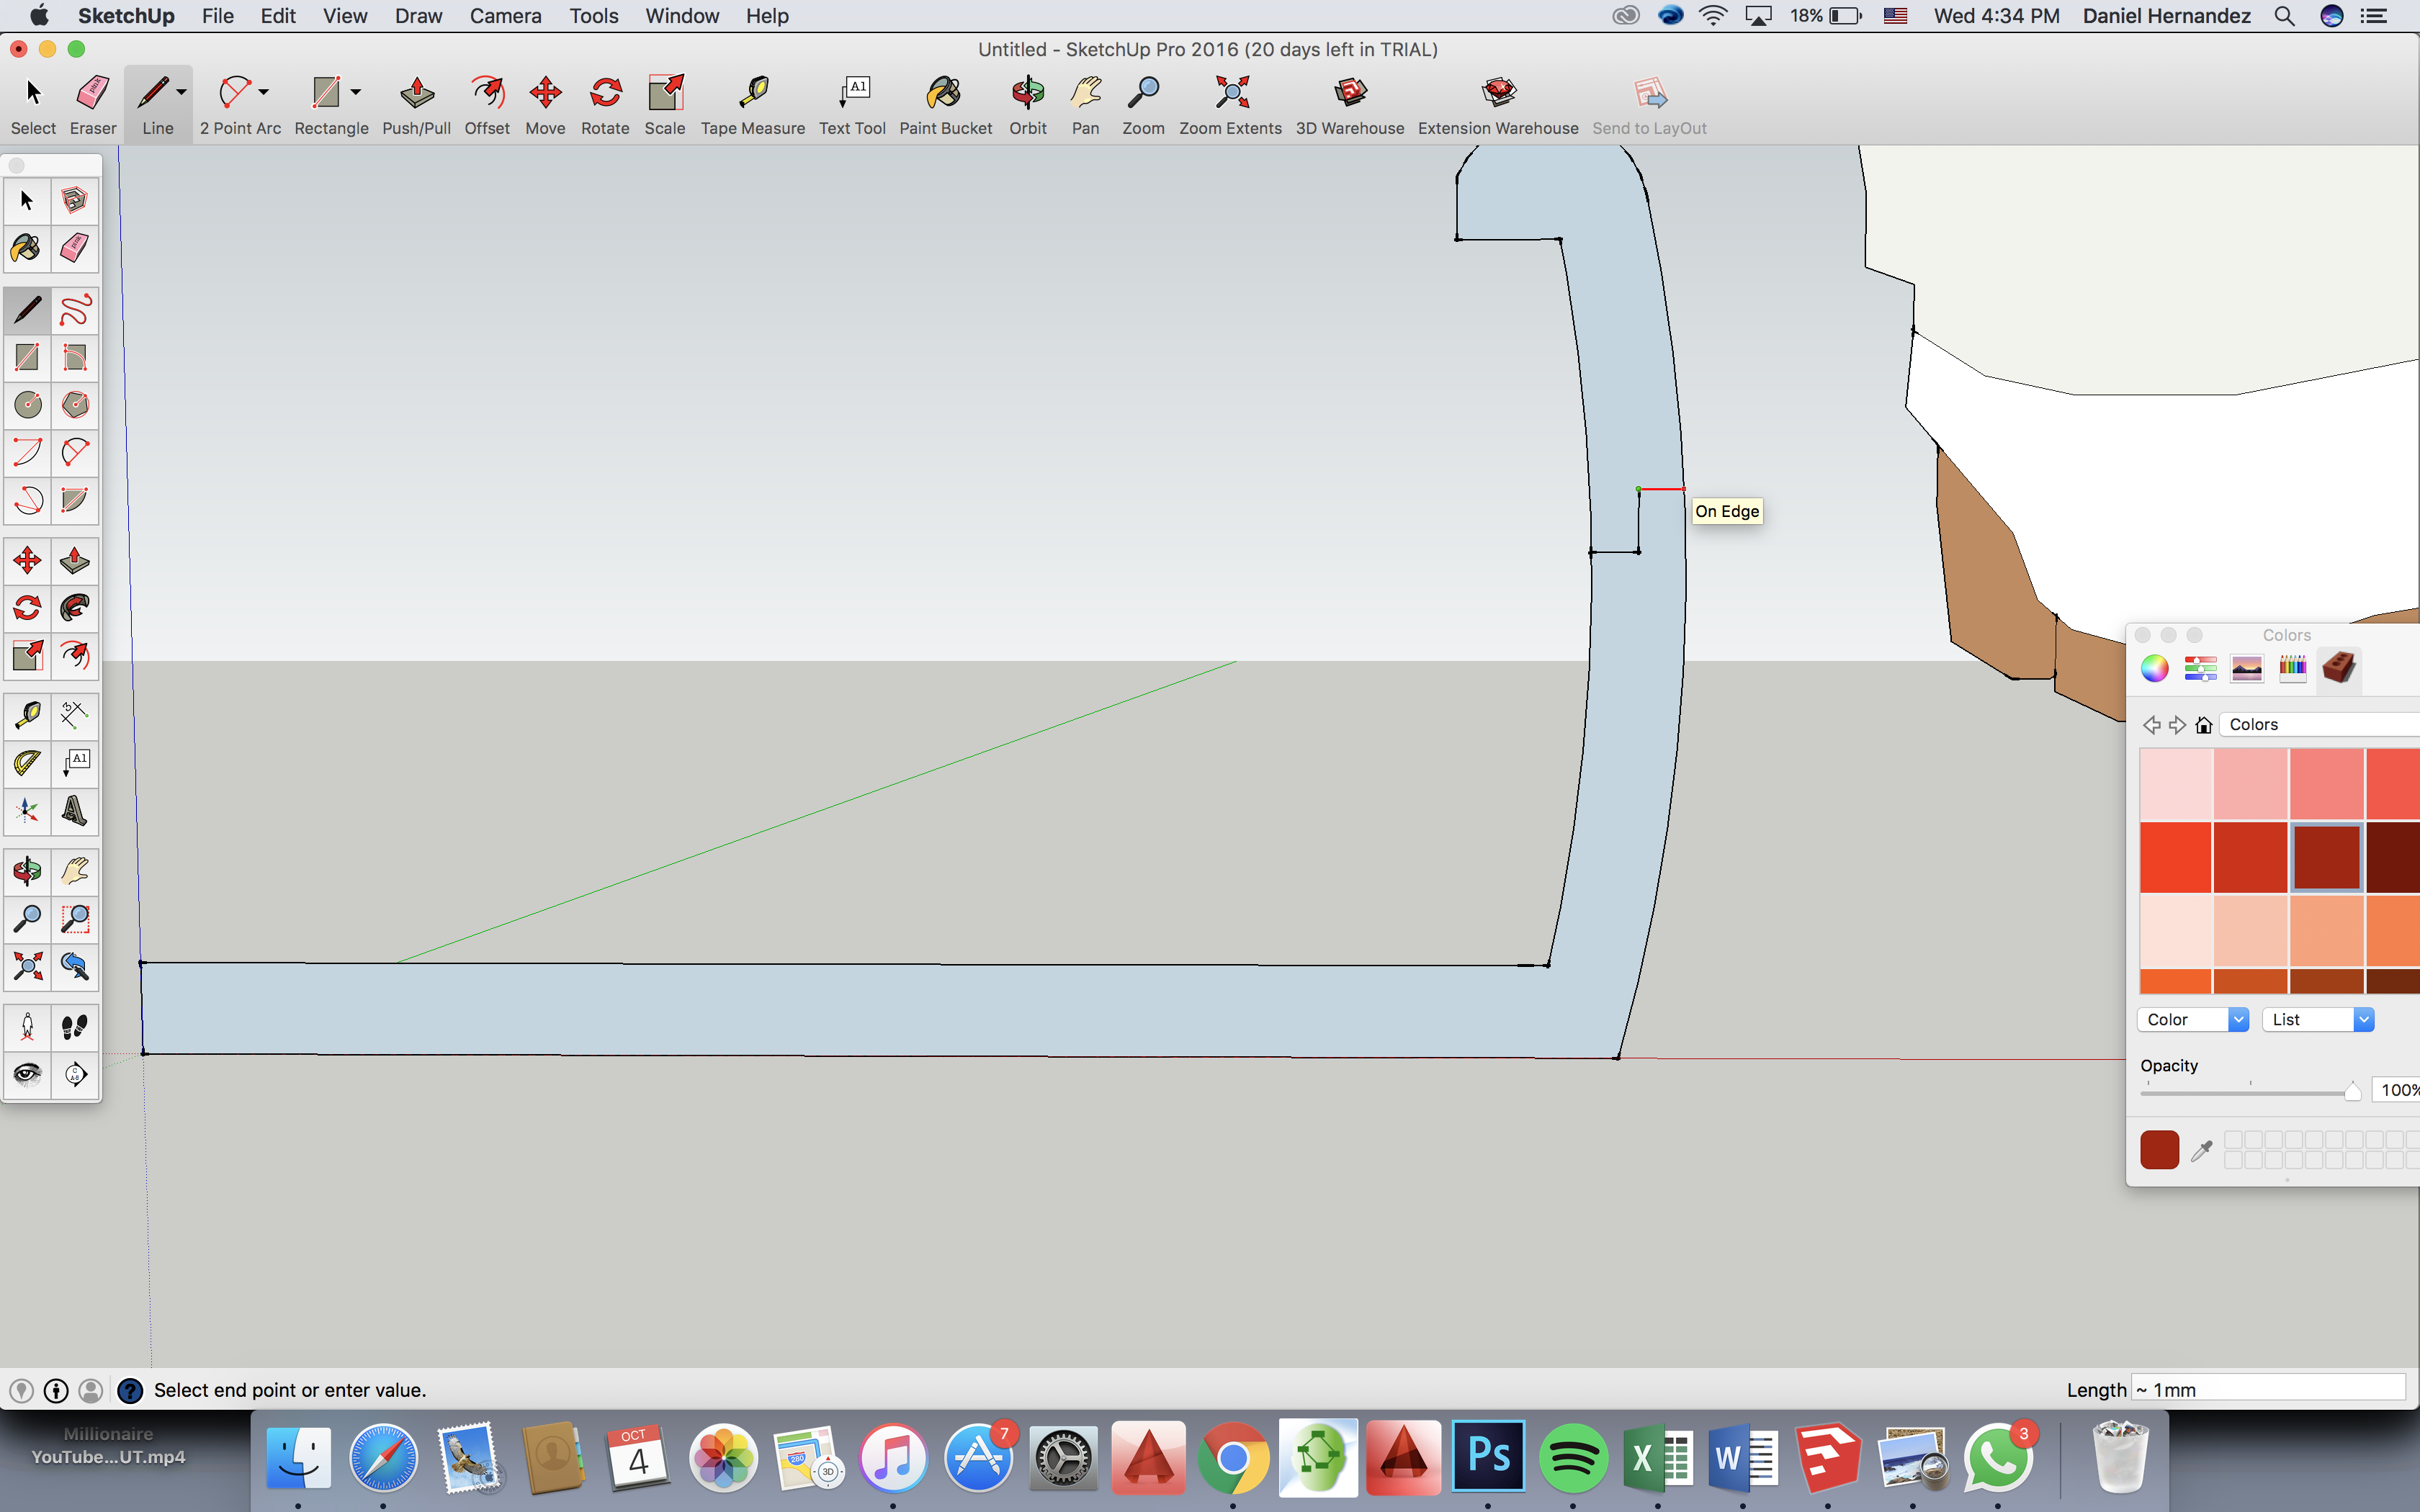Choose the Protractor tool in the left palette
This screenshot has height=1512, width=2420.
[28, 763]
